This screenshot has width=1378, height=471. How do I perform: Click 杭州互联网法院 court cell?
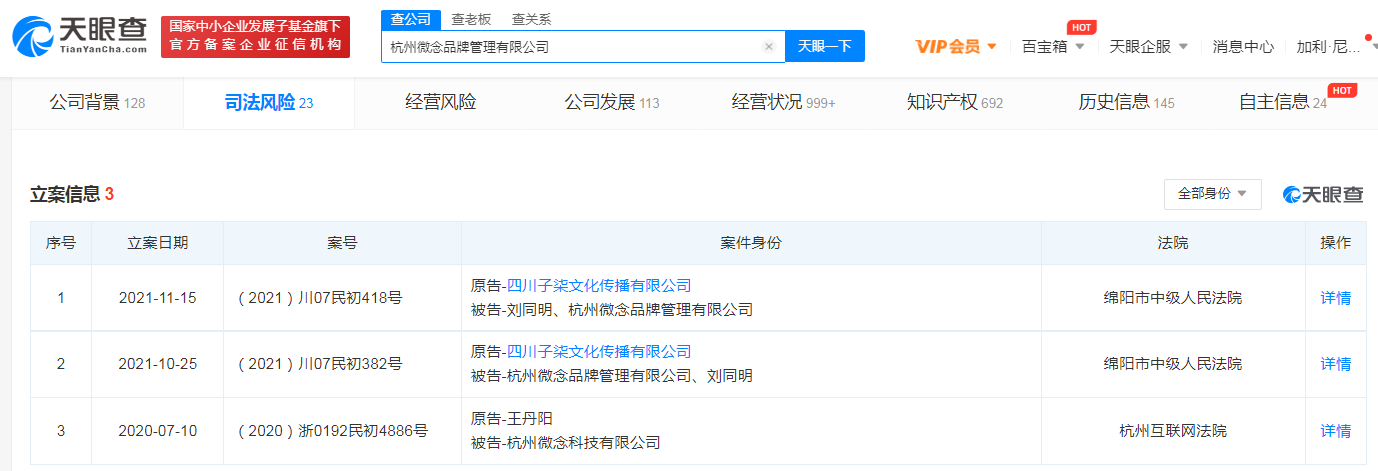click(x=1173, y=431)
